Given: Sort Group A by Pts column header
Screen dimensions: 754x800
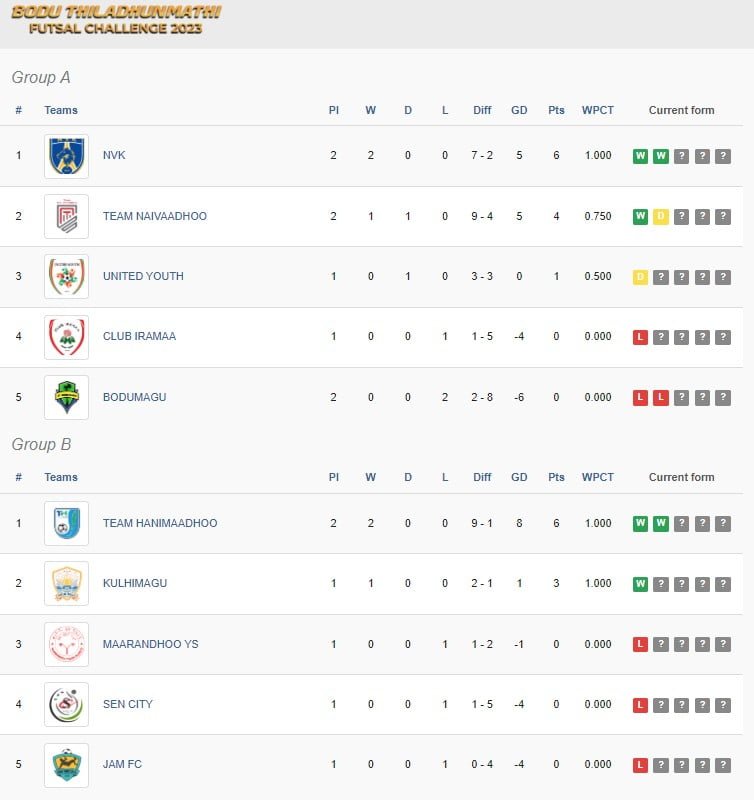Looking at the screenshot, I should click(x=556, y=110).
